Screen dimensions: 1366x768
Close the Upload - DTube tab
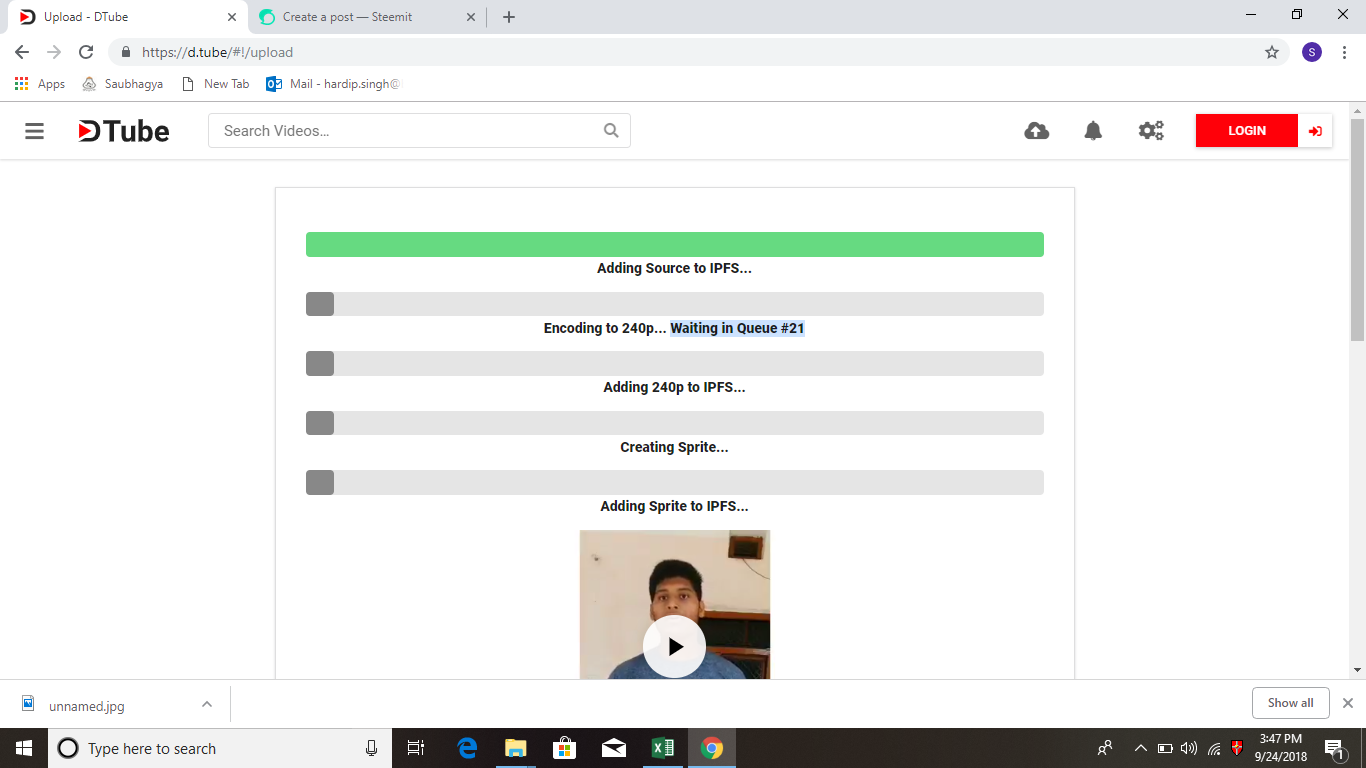pyautogui.click(x=231, y=17)
